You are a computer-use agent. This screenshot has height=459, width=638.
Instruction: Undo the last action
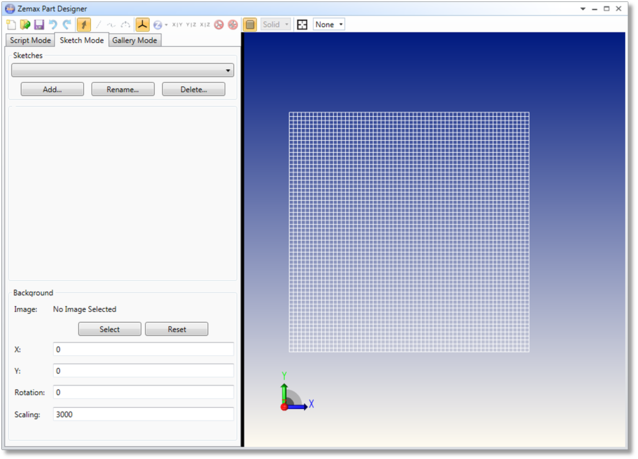[x=53, y=25]
